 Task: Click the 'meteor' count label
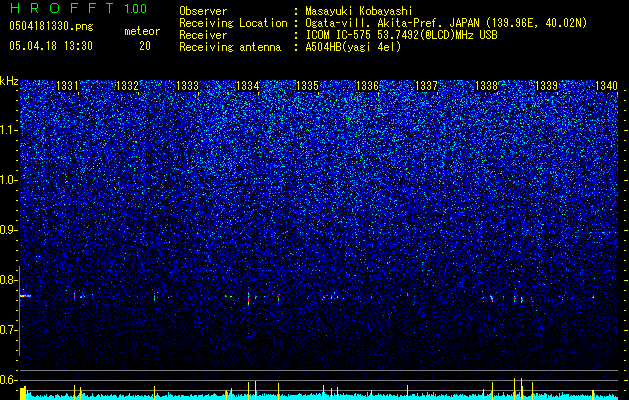point(142,31)
